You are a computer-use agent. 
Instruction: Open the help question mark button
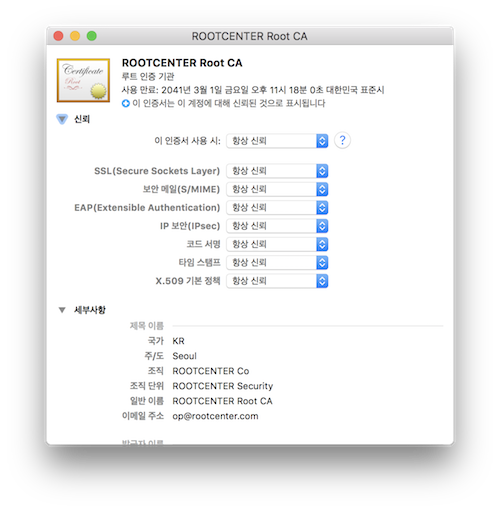[x=342, y=140]
